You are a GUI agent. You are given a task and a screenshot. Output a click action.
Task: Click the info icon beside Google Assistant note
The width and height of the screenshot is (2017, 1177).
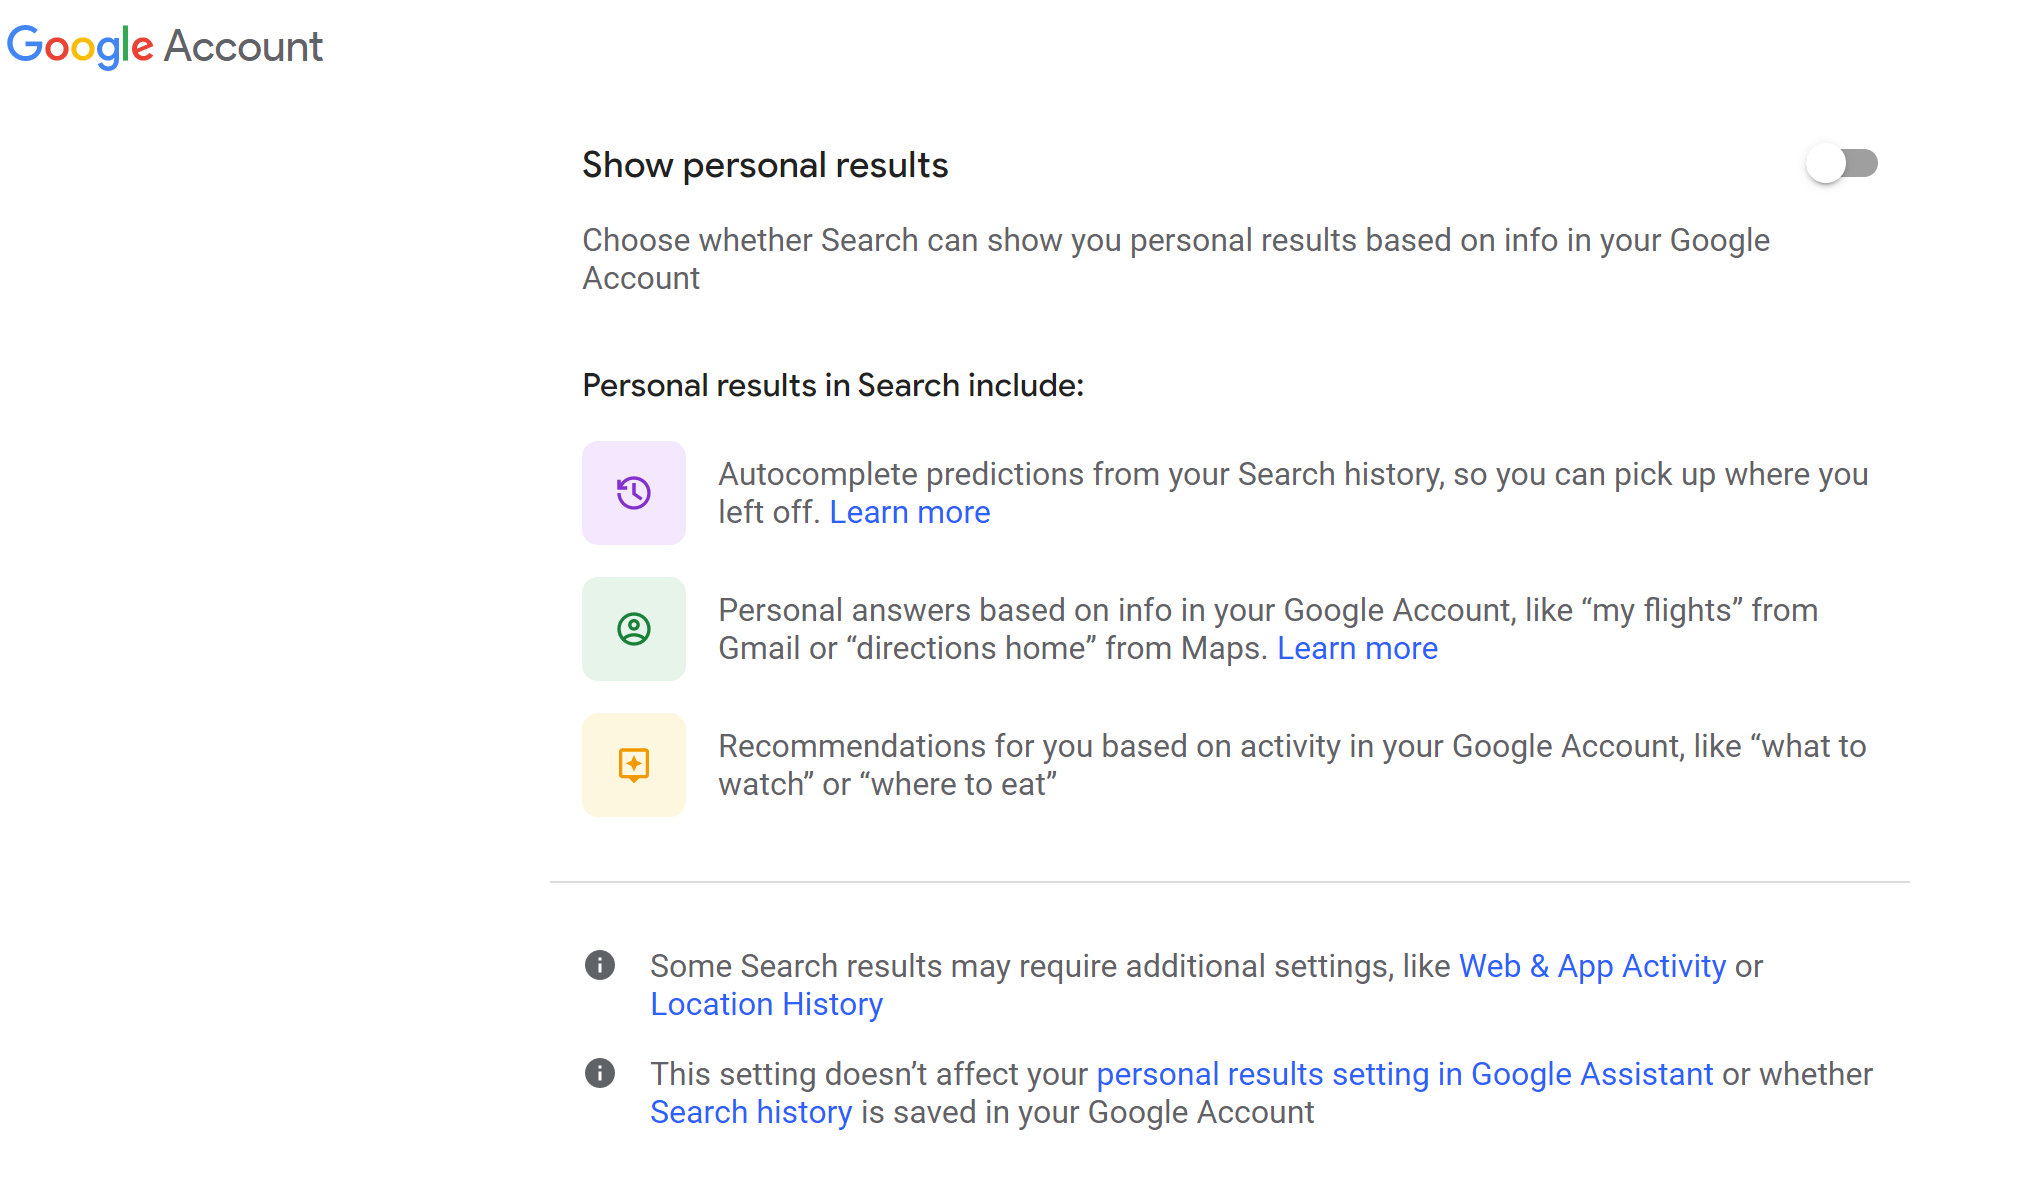(600, 1073)
